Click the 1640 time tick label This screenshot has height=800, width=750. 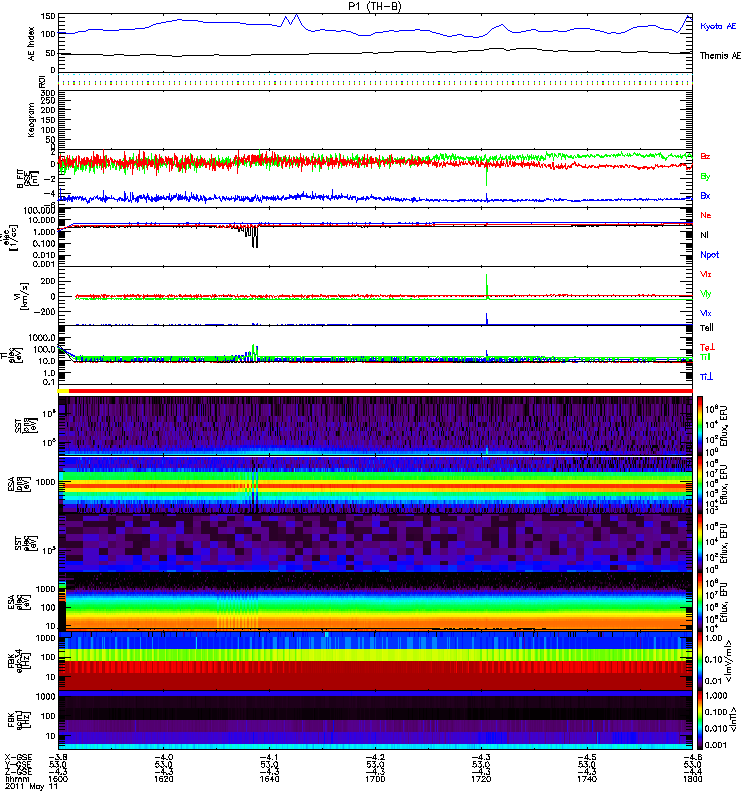tap(269, 779)
